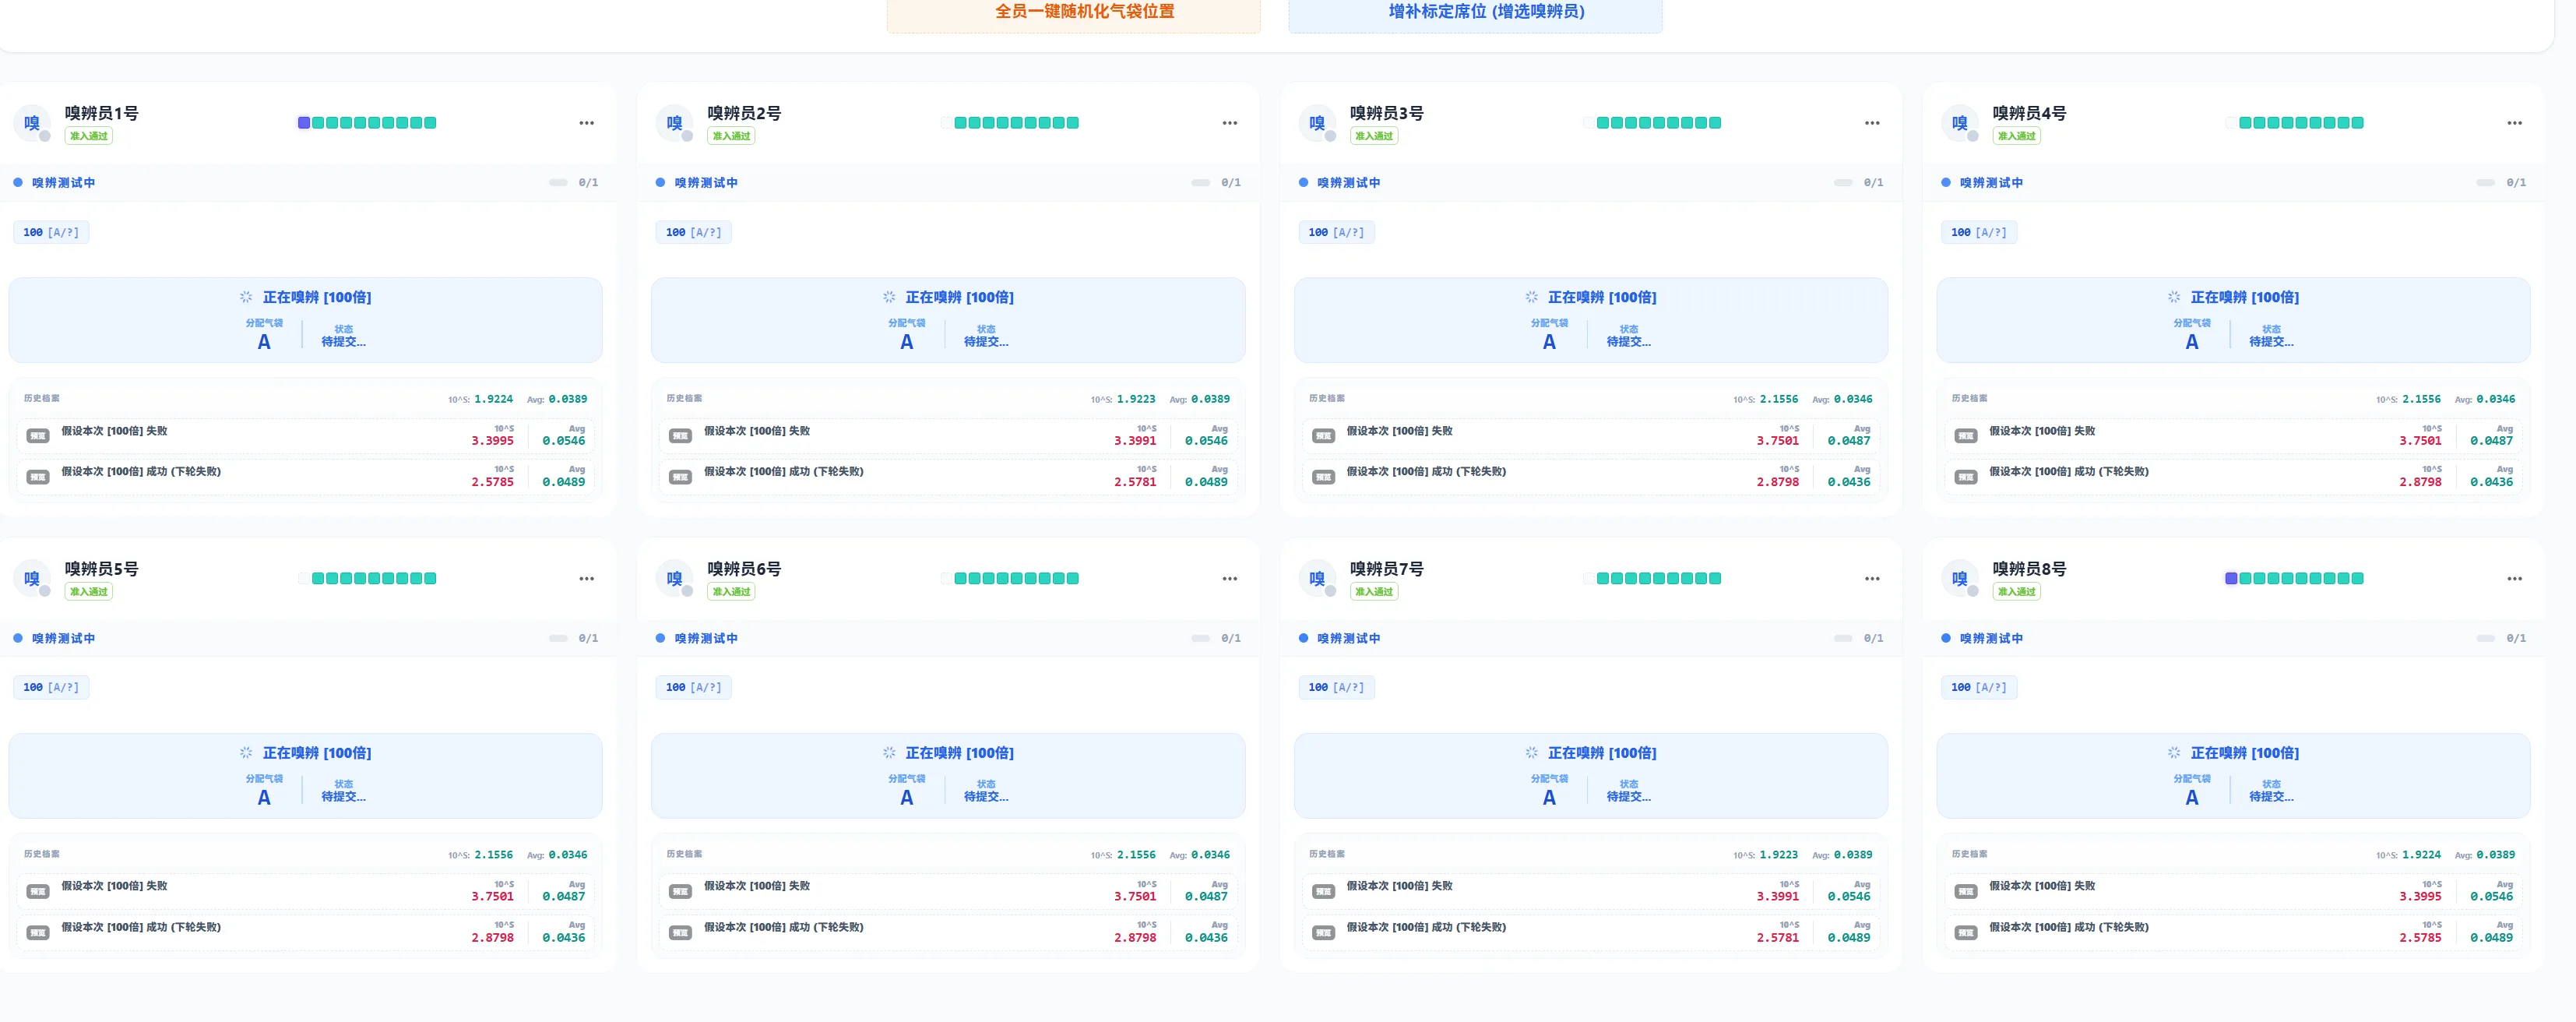The height and width of the screenshot is (1022, 2576).
Task: Click the 嗅辨测试中 status on 嗅辨员7号
Action: (1349, 639)
